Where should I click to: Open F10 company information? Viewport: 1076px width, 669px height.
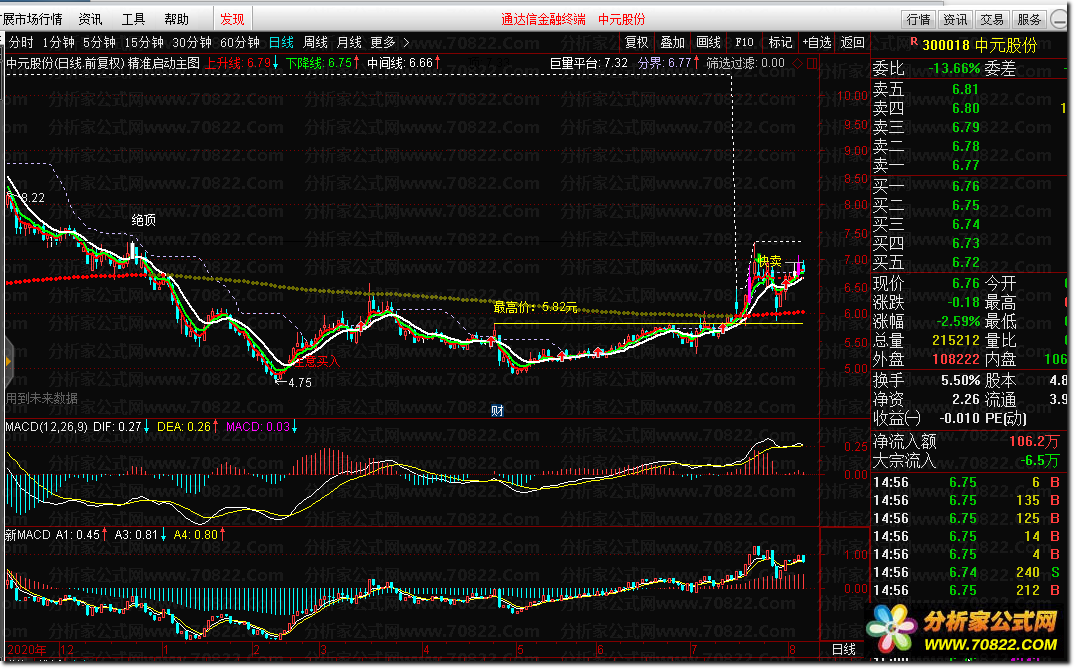(x=744, y=43)
